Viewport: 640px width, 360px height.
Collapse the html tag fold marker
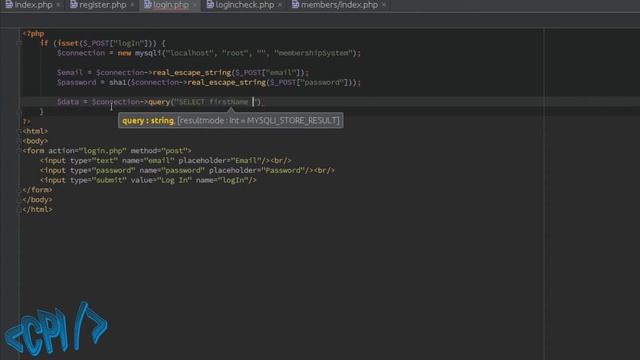[x=19, y=131]
